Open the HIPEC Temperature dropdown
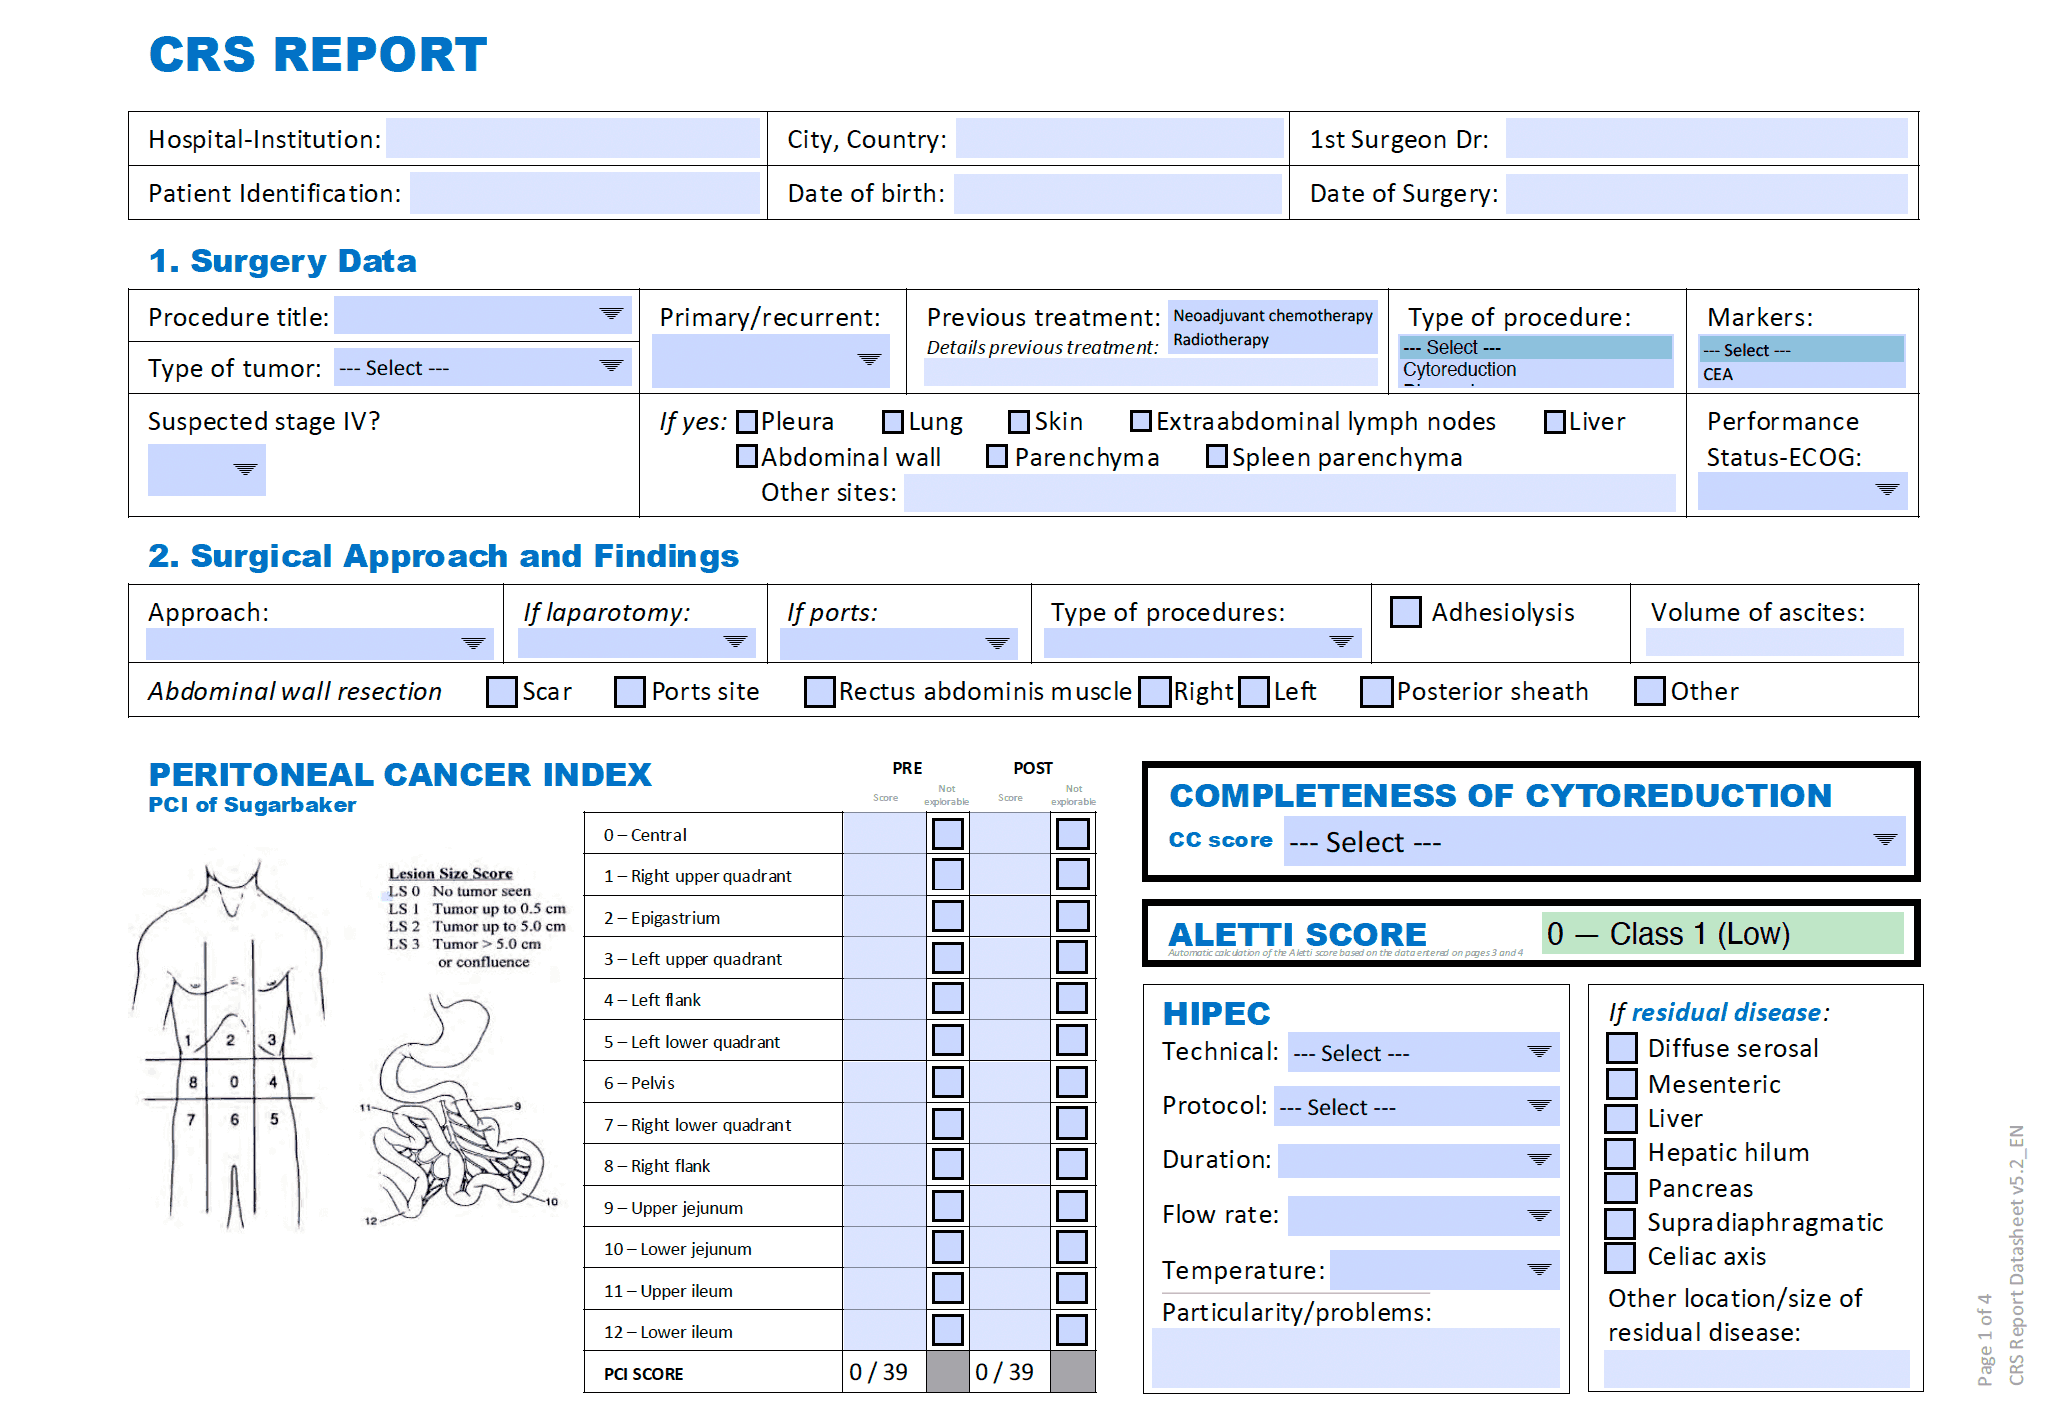 pyautogui.click(x=1445, y=1270)
